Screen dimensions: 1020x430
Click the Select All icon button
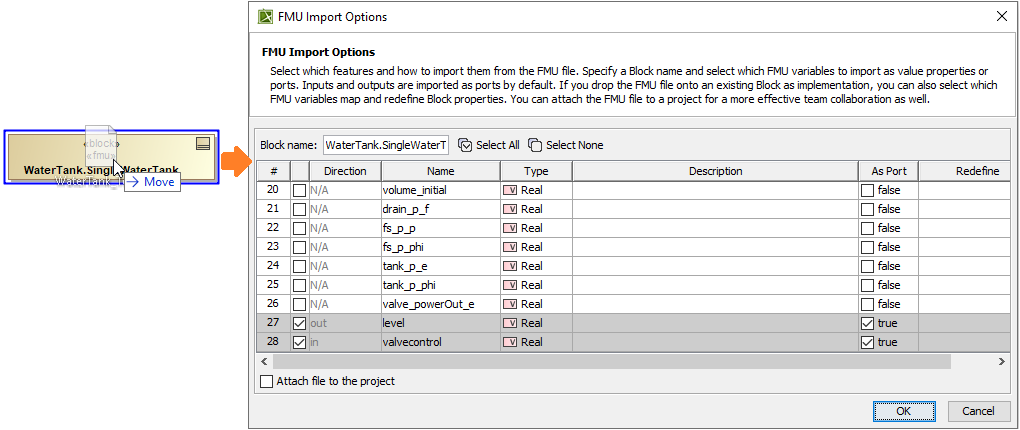pyautogui.click(x=465, y=145)
